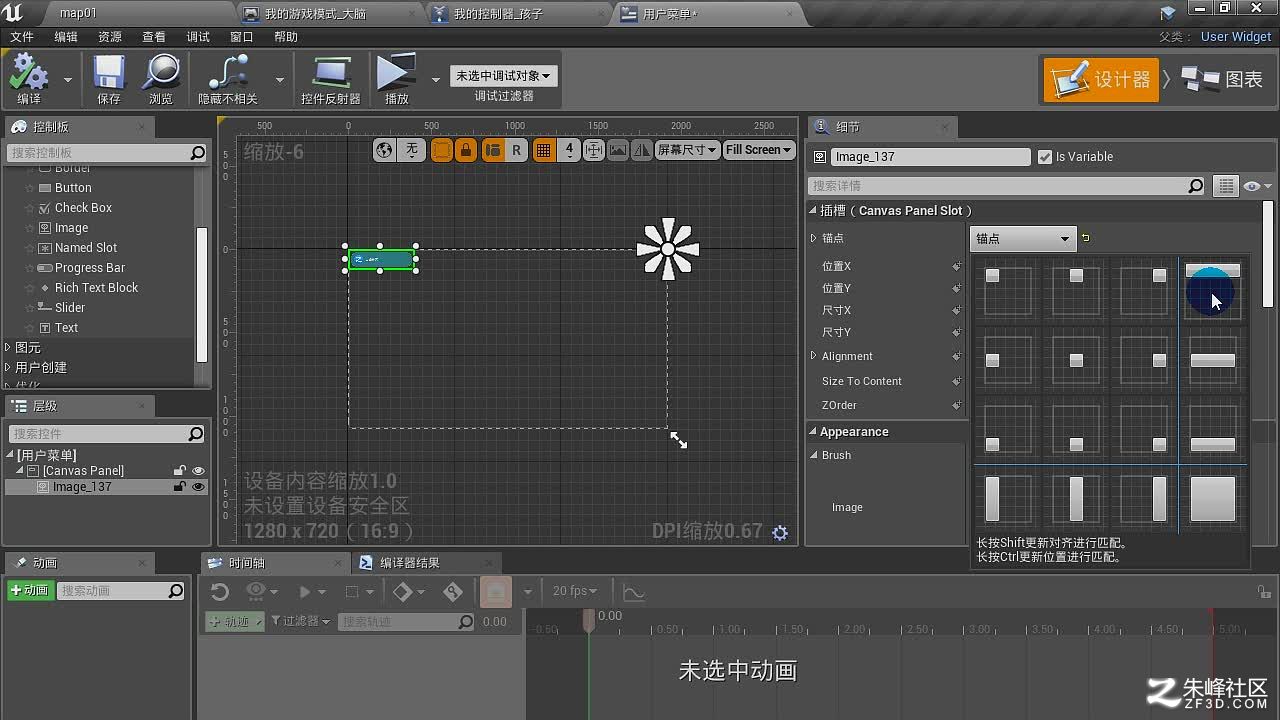Expand the Alignment property
Viewport: 1280px width, 720px height.
(x=813, y=356)
